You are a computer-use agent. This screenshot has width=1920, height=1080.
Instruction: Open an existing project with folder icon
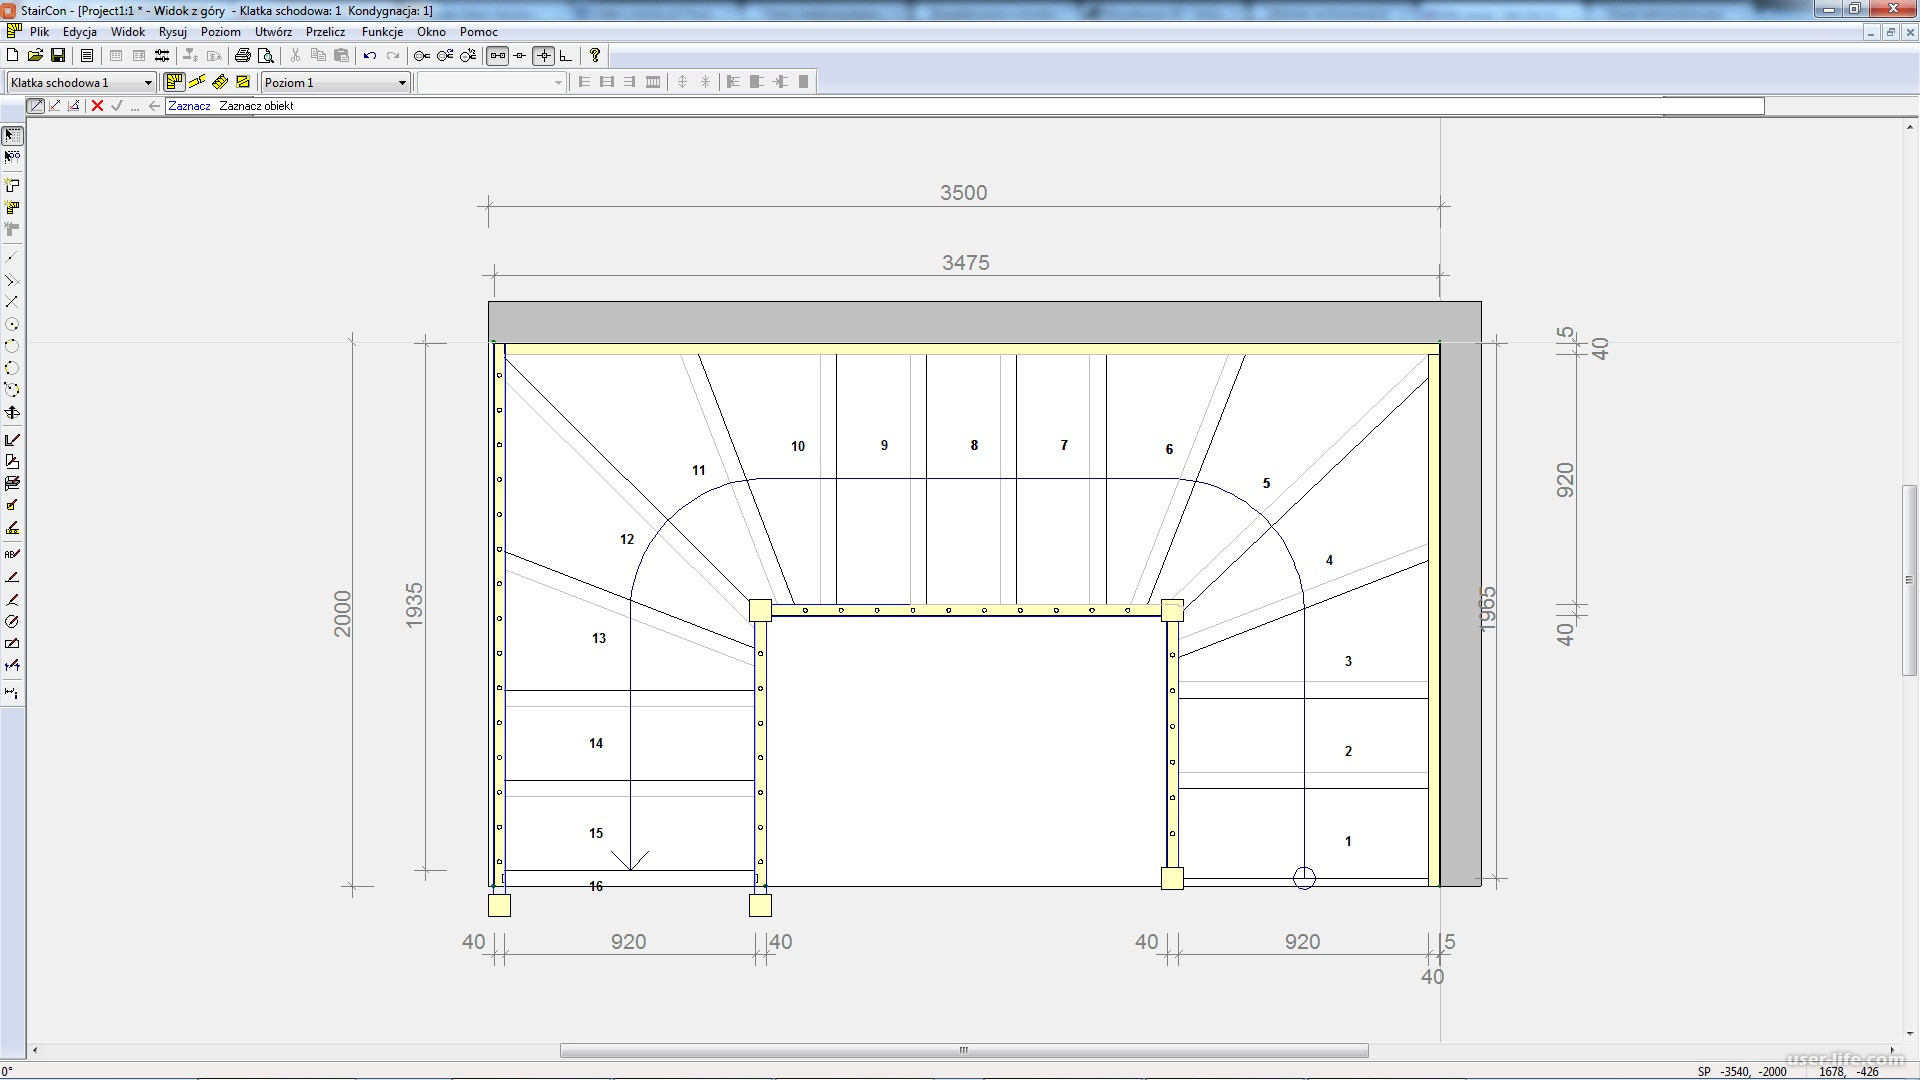(x=35, y=56)
